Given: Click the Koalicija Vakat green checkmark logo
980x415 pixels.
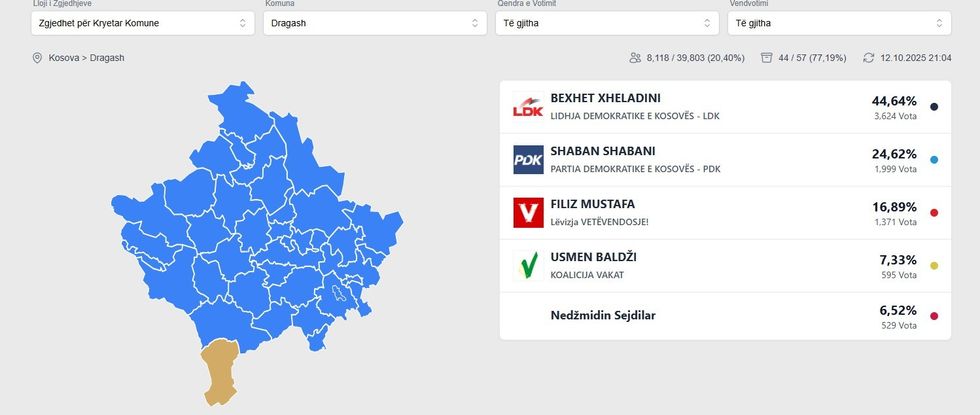Looking at the screenshot, I should click(x=528, y=266).
